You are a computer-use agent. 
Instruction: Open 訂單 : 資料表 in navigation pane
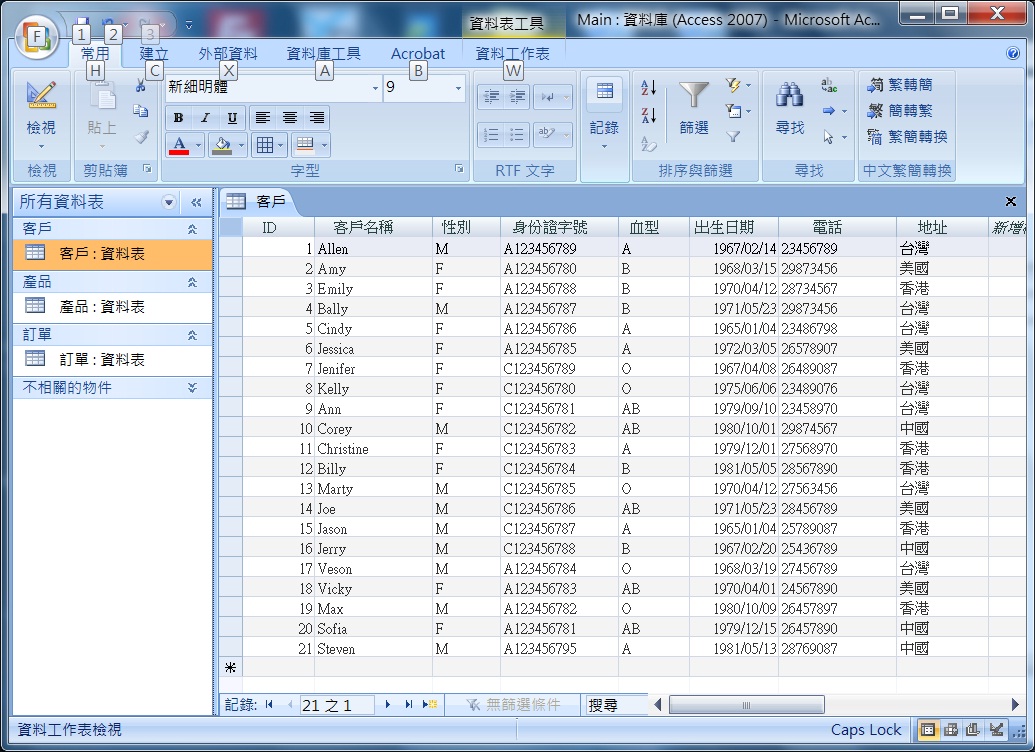112,360
